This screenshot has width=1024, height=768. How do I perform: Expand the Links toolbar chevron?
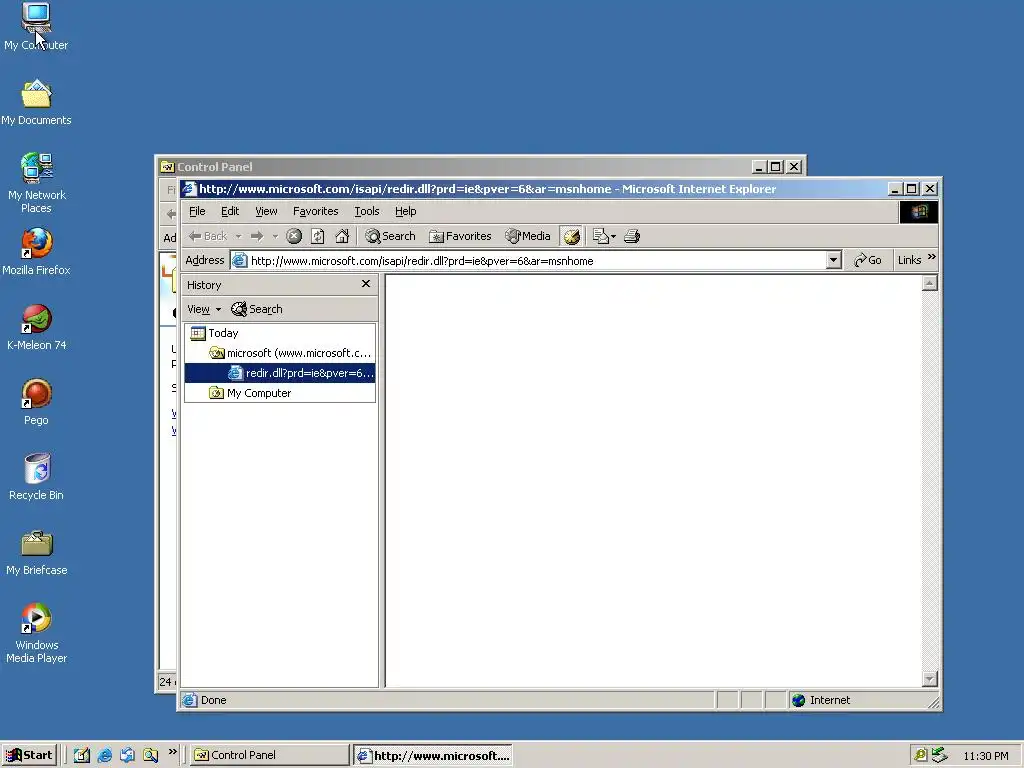click(x=932, y=257)
